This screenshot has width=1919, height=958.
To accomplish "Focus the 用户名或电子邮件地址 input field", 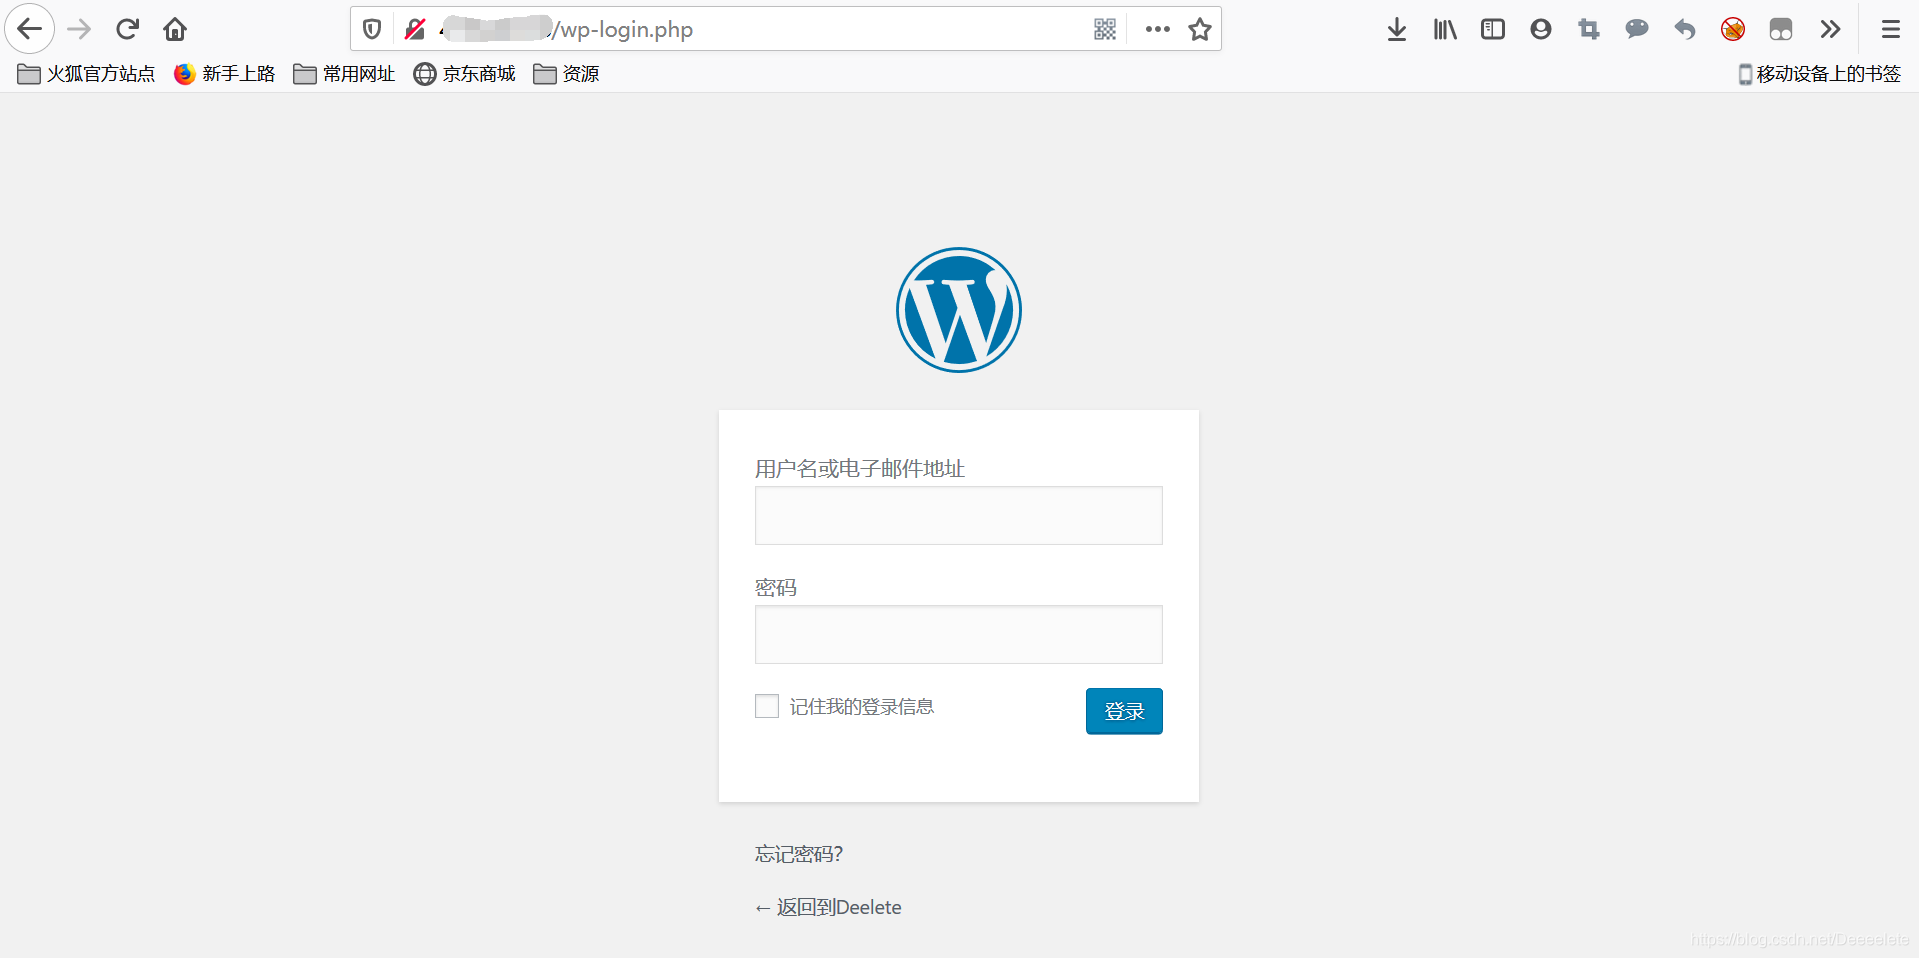I will pos(959,516).
